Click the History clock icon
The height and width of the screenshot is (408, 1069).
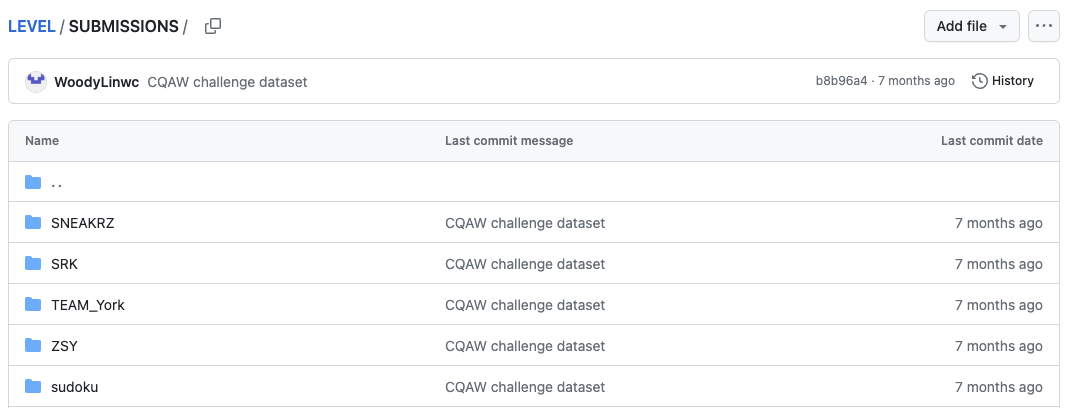point(980,81)
